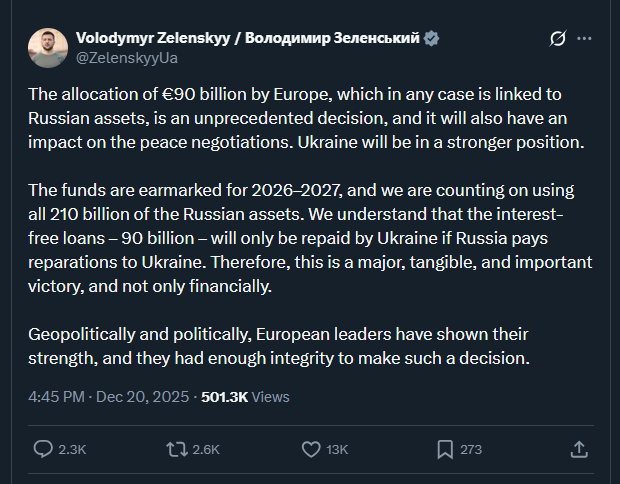Screen dimensions: 620x484
Task: Click the 4:45 PM Dec 20, 2025 timestamp
Action: [107, 397]
